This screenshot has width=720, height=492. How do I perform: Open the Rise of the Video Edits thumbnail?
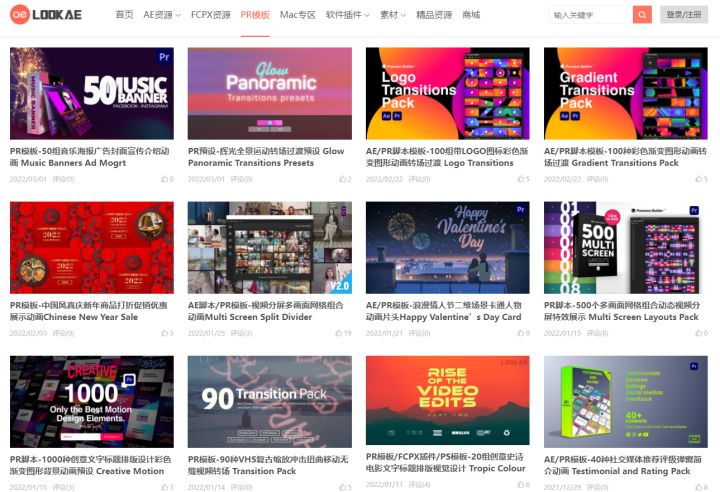[x=448, y=400]
